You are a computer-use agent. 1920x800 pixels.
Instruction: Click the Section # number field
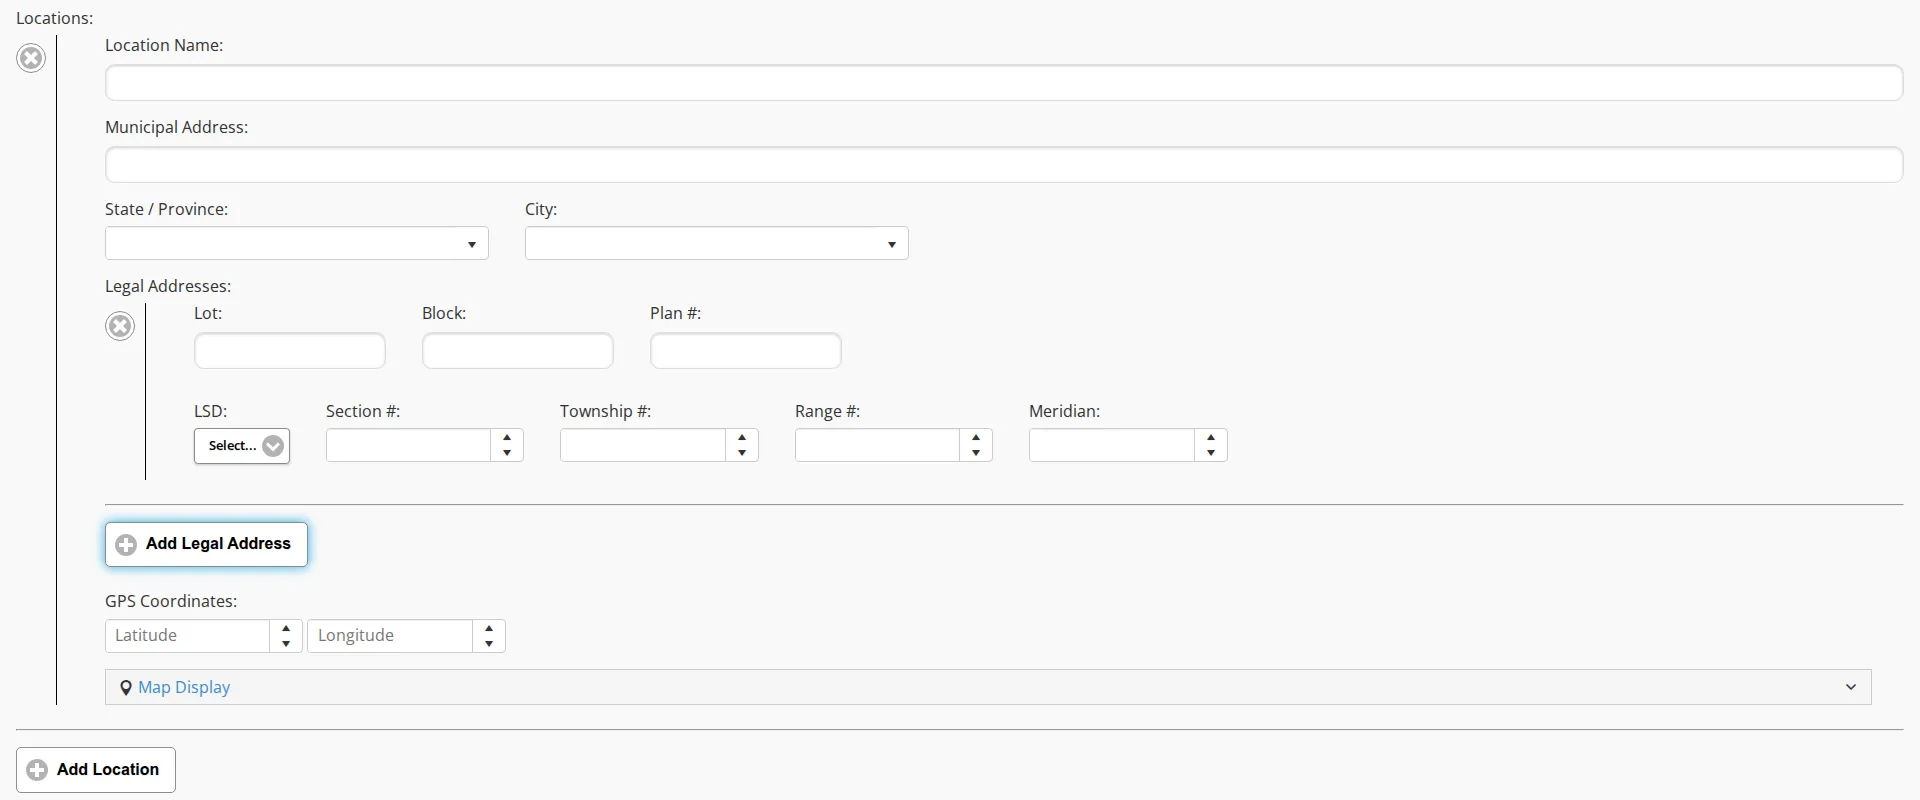point(408,445)
